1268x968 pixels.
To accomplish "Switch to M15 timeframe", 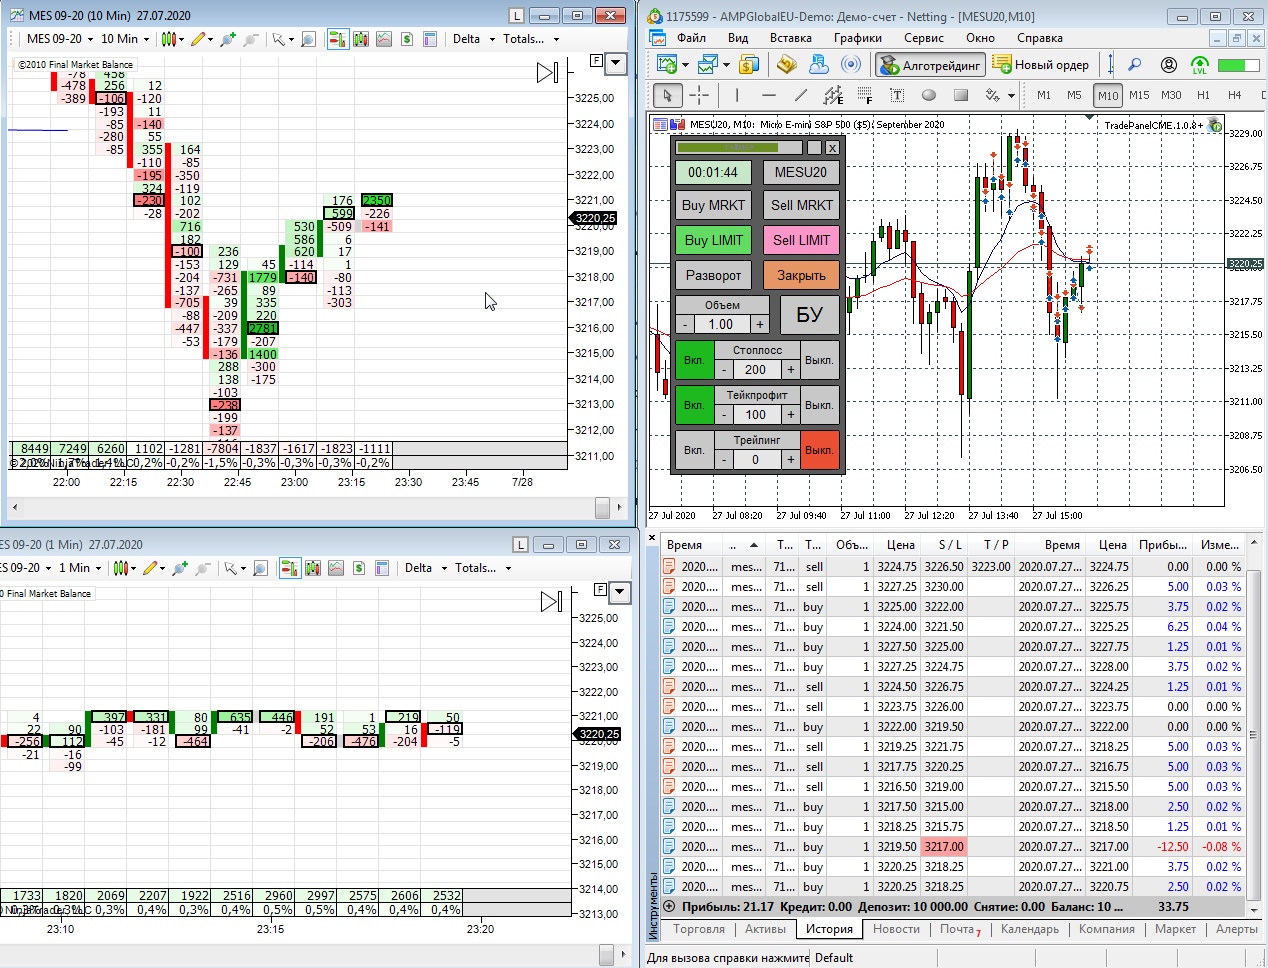I will coord(1139,95).
